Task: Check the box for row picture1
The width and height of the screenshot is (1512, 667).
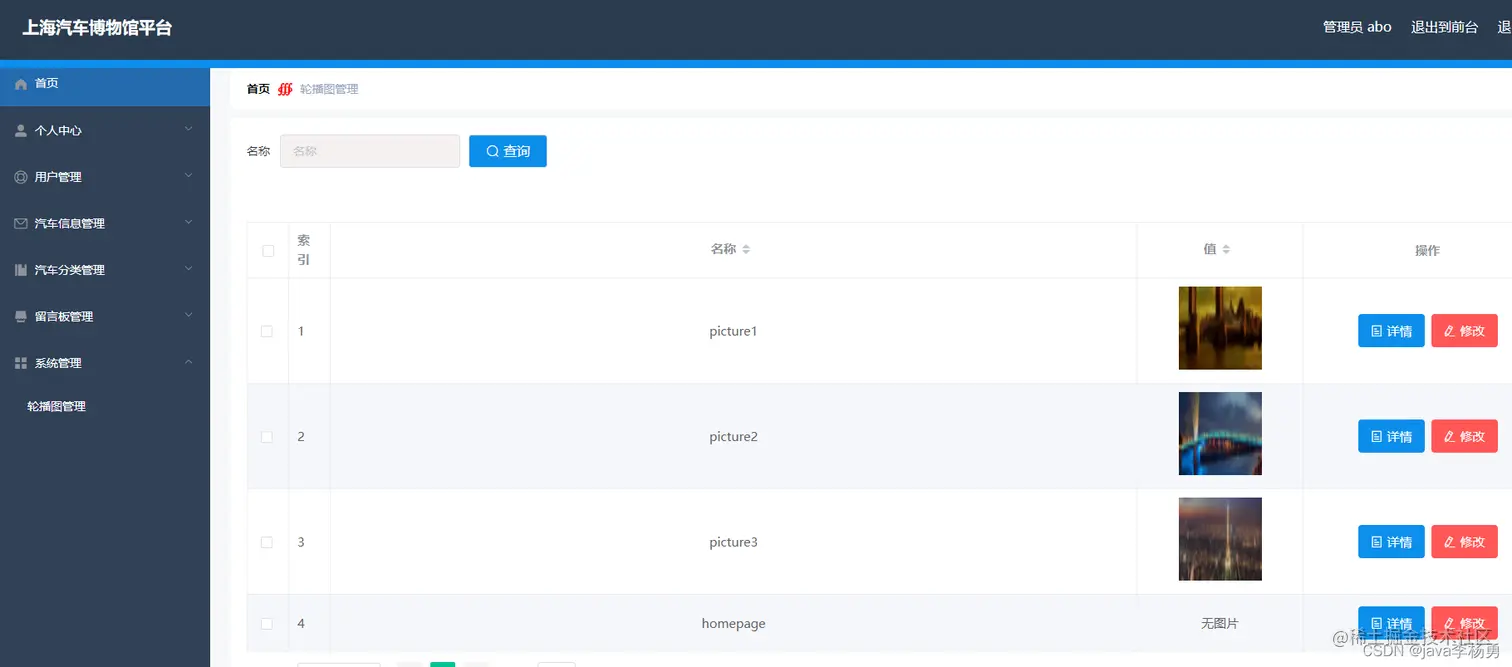Action: click(267, 331)
